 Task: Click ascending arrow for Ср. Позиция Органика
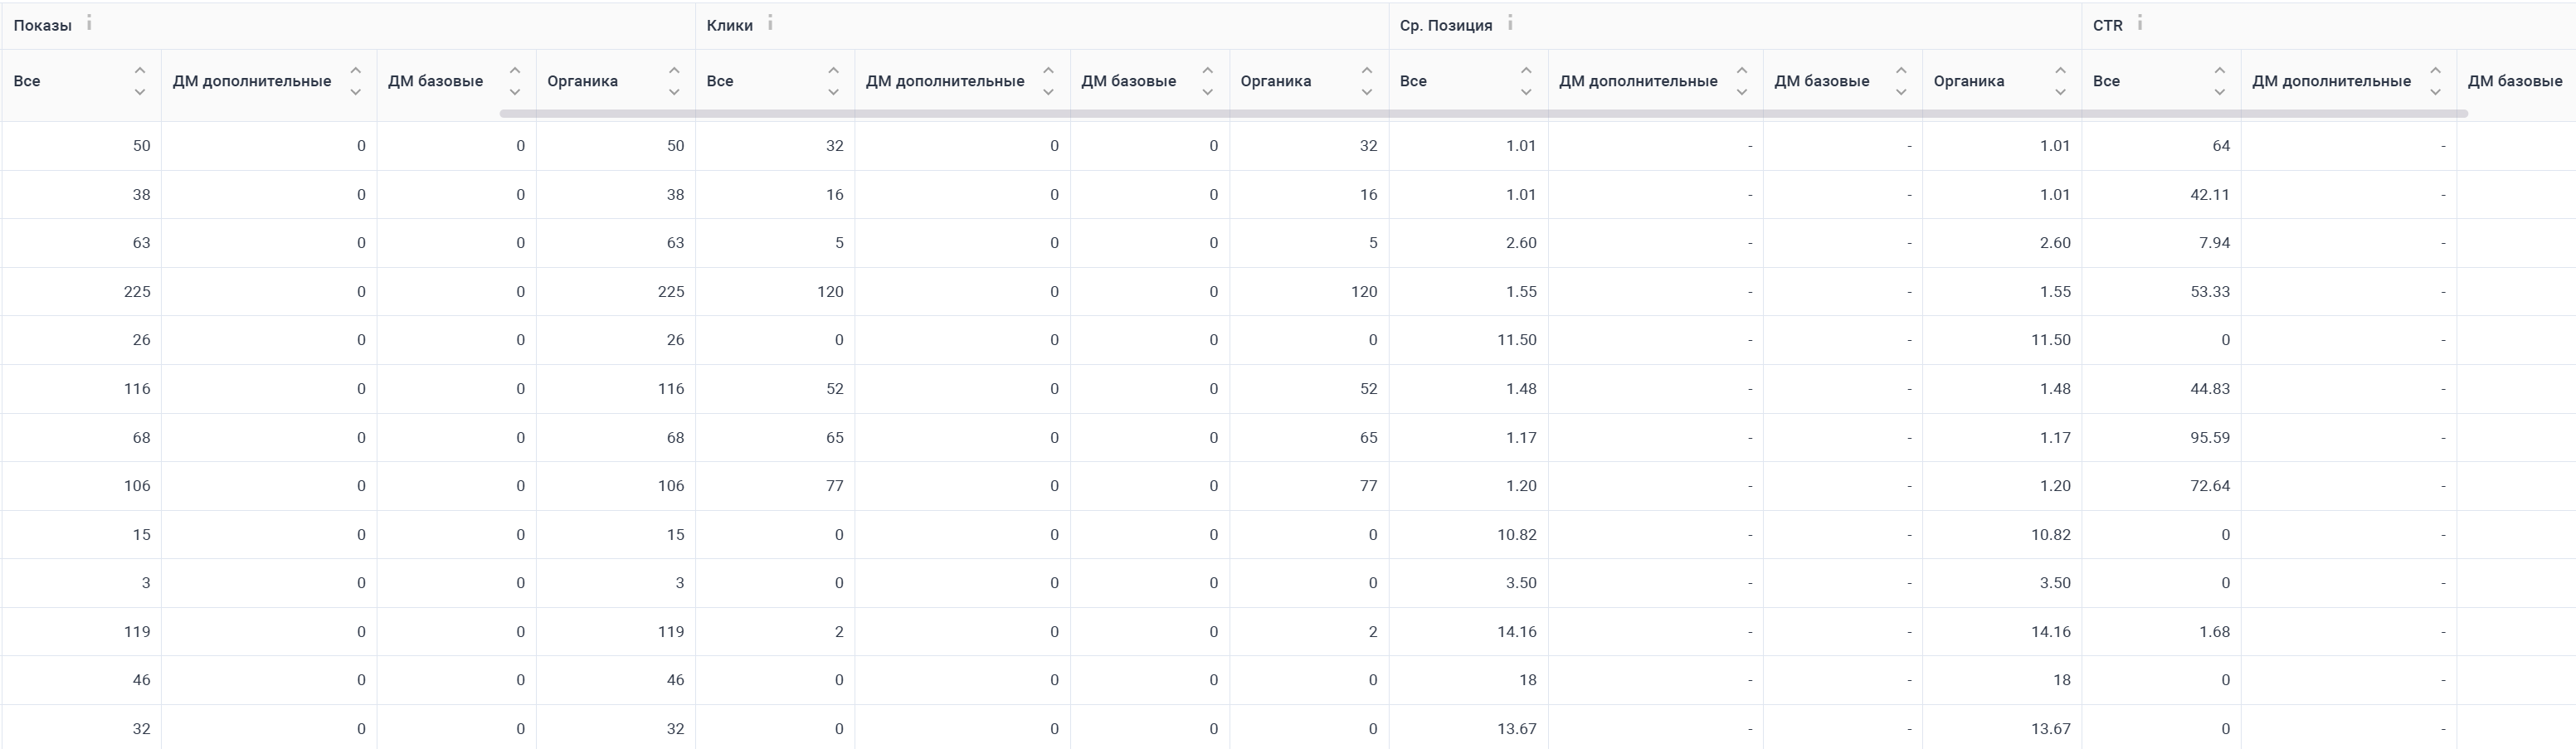(x=2060, y=71)
